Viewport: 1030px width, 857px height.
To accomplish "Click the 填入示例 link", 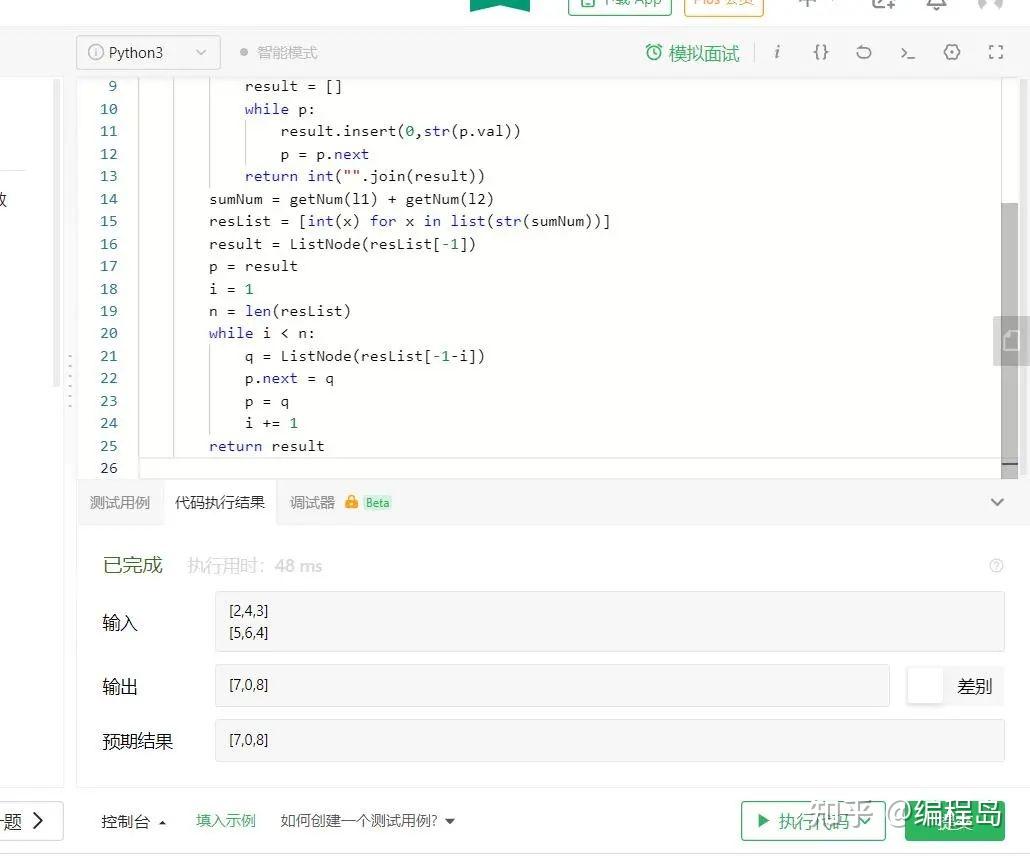I will tap(225, 820).
